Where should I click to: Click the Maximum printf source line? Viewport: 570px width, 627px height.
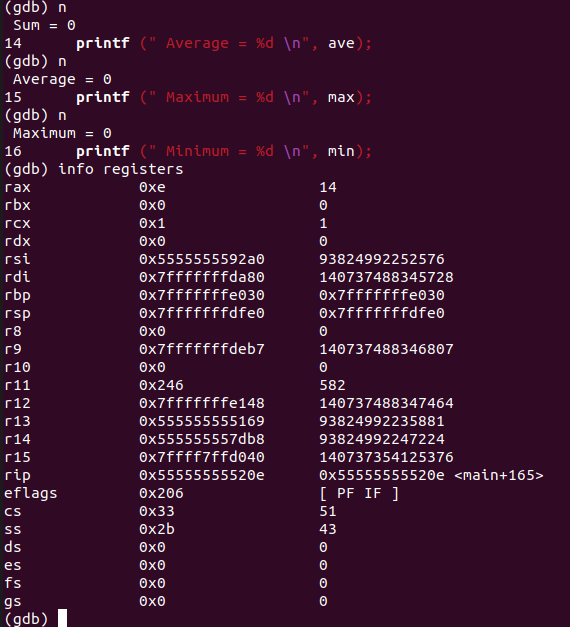188,97
